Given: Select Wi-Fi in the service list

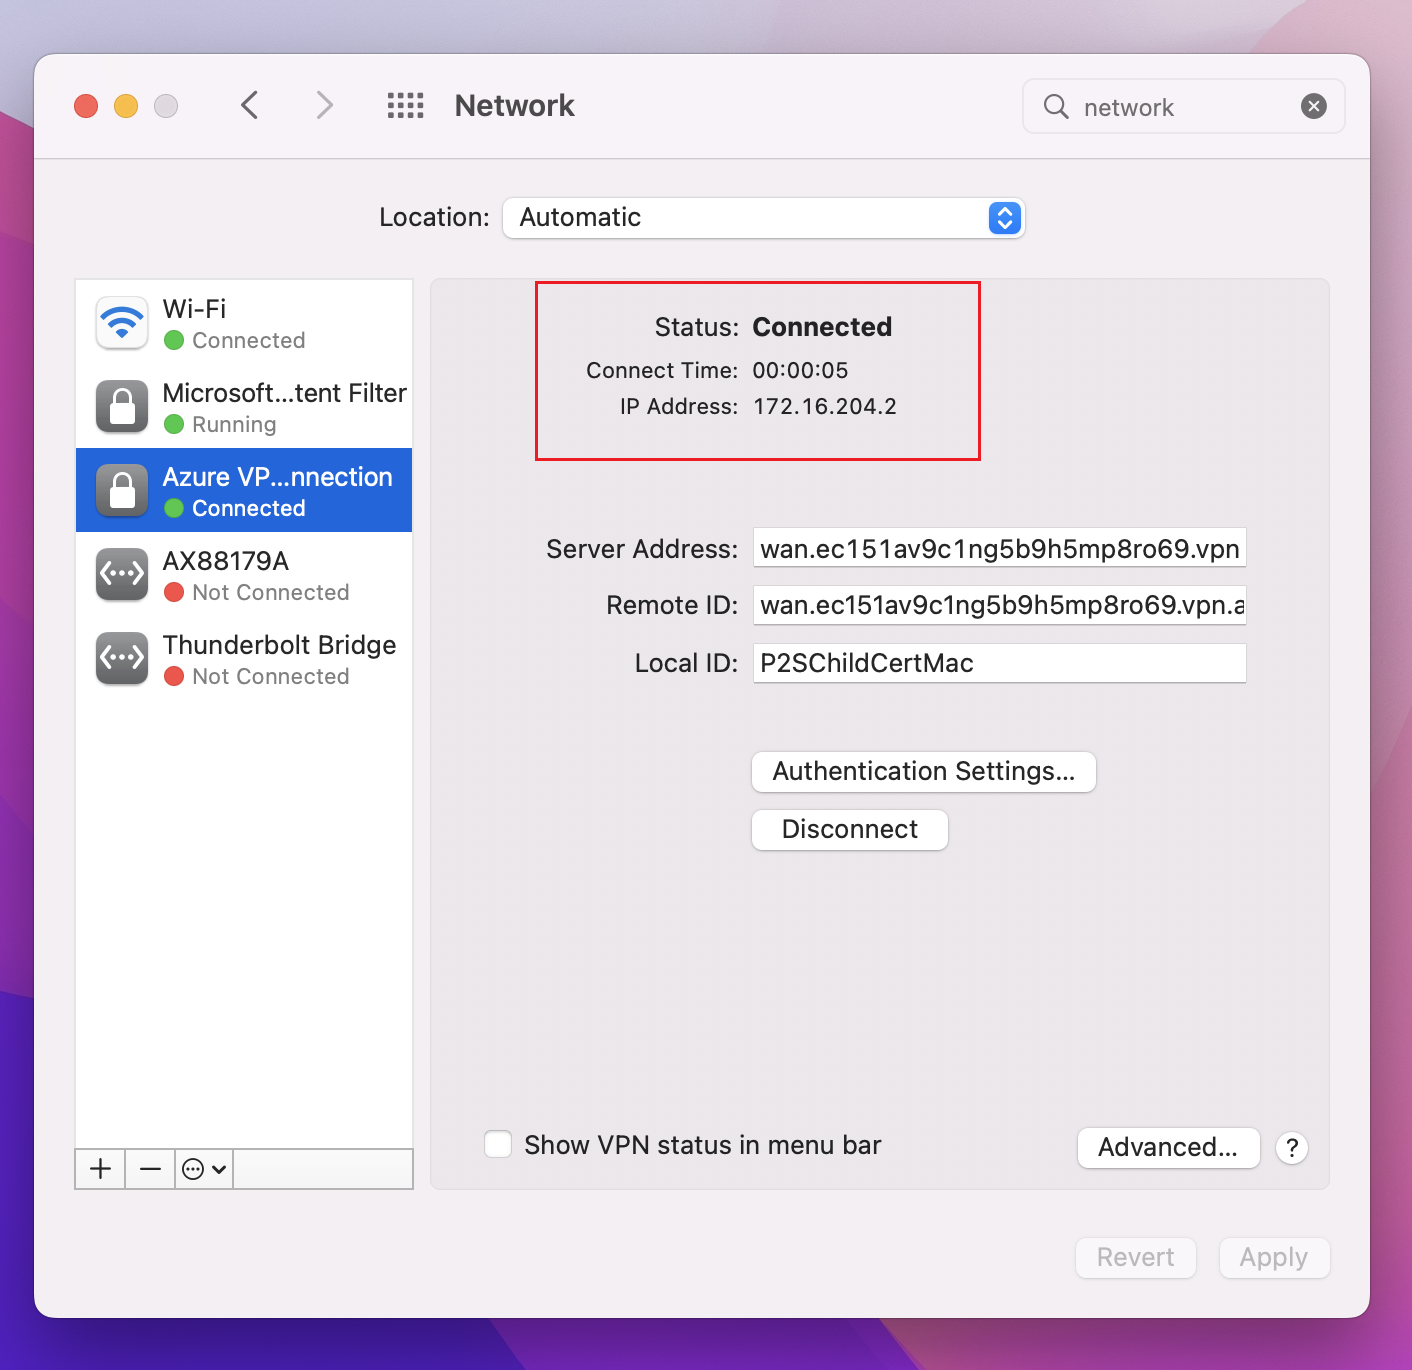Looking at the screenshot, I should 244,323.
